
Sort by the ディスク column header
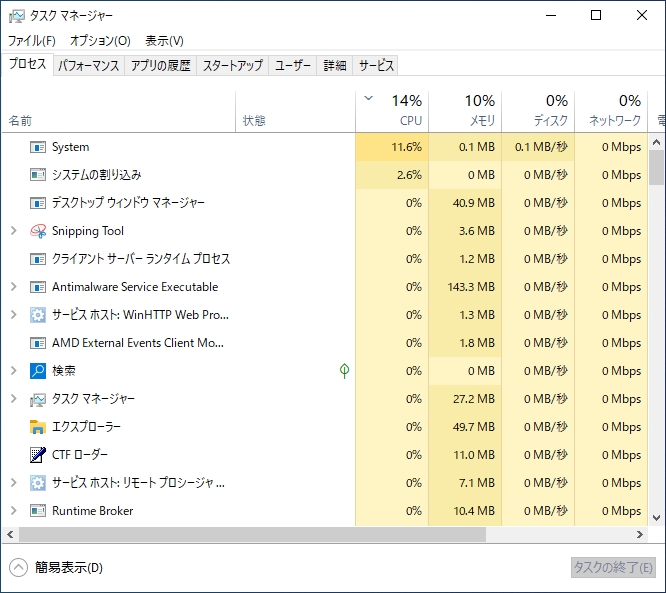click(538, 111)
